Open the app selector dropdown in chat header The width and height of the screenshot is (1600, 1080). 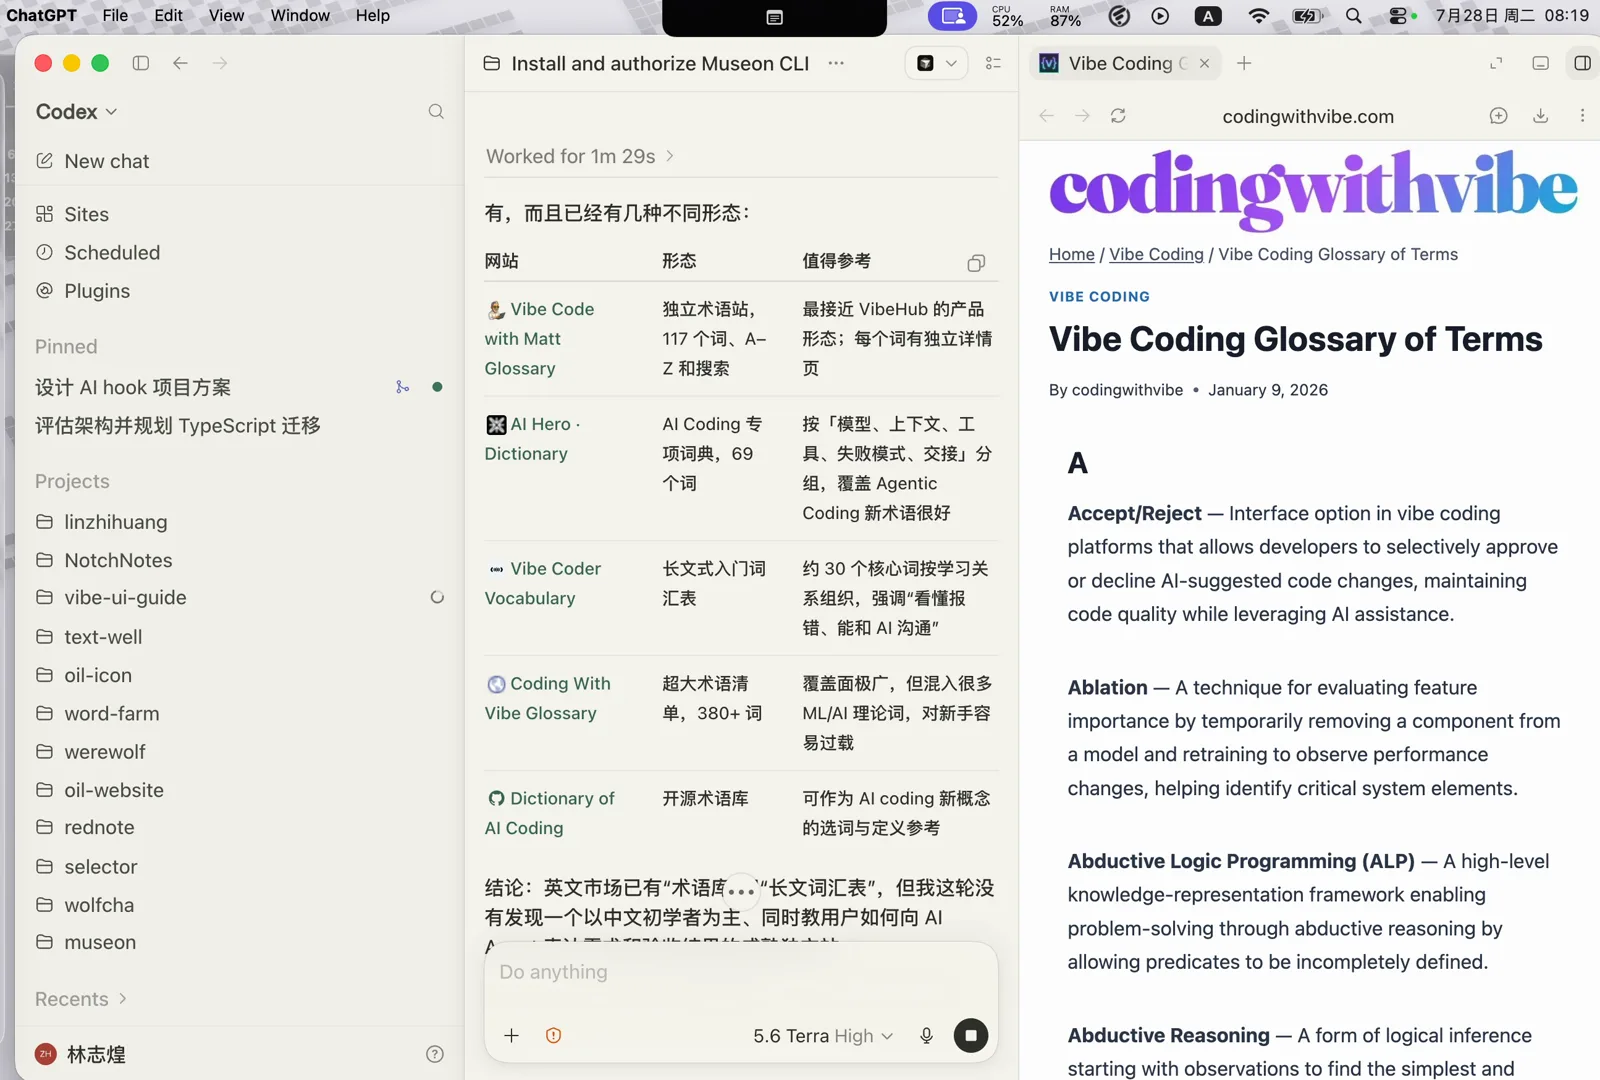pos(937,63)
